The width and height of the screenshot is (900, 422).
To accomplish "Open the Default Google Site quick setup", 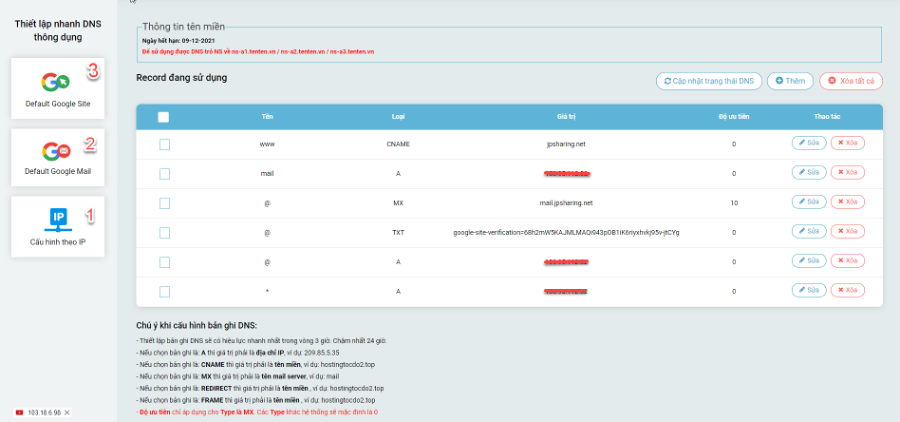I will [57, 88].
